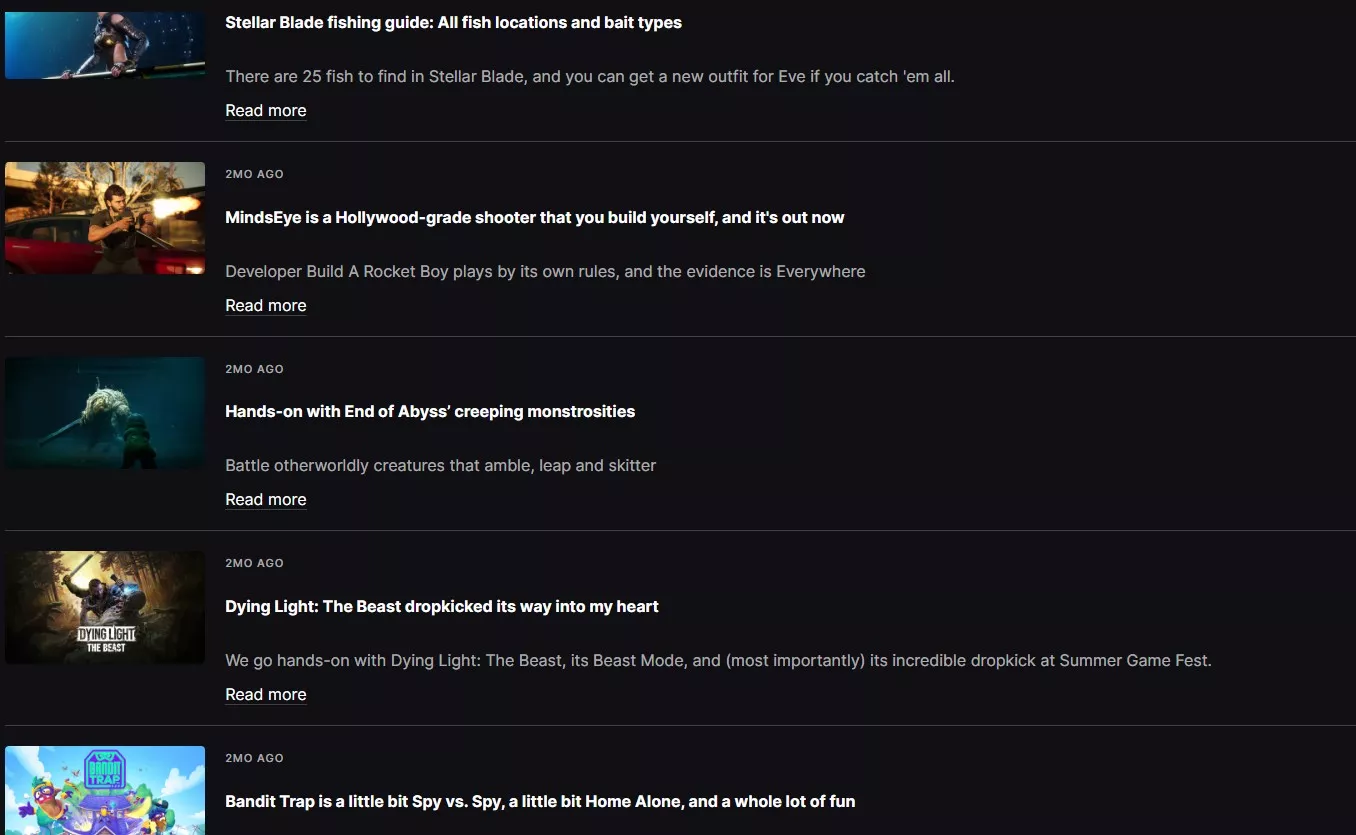Viewport: 1356px width, 835px height.
Task: Open the End of Abyss creature thumbnail
Action: point(105,413)
